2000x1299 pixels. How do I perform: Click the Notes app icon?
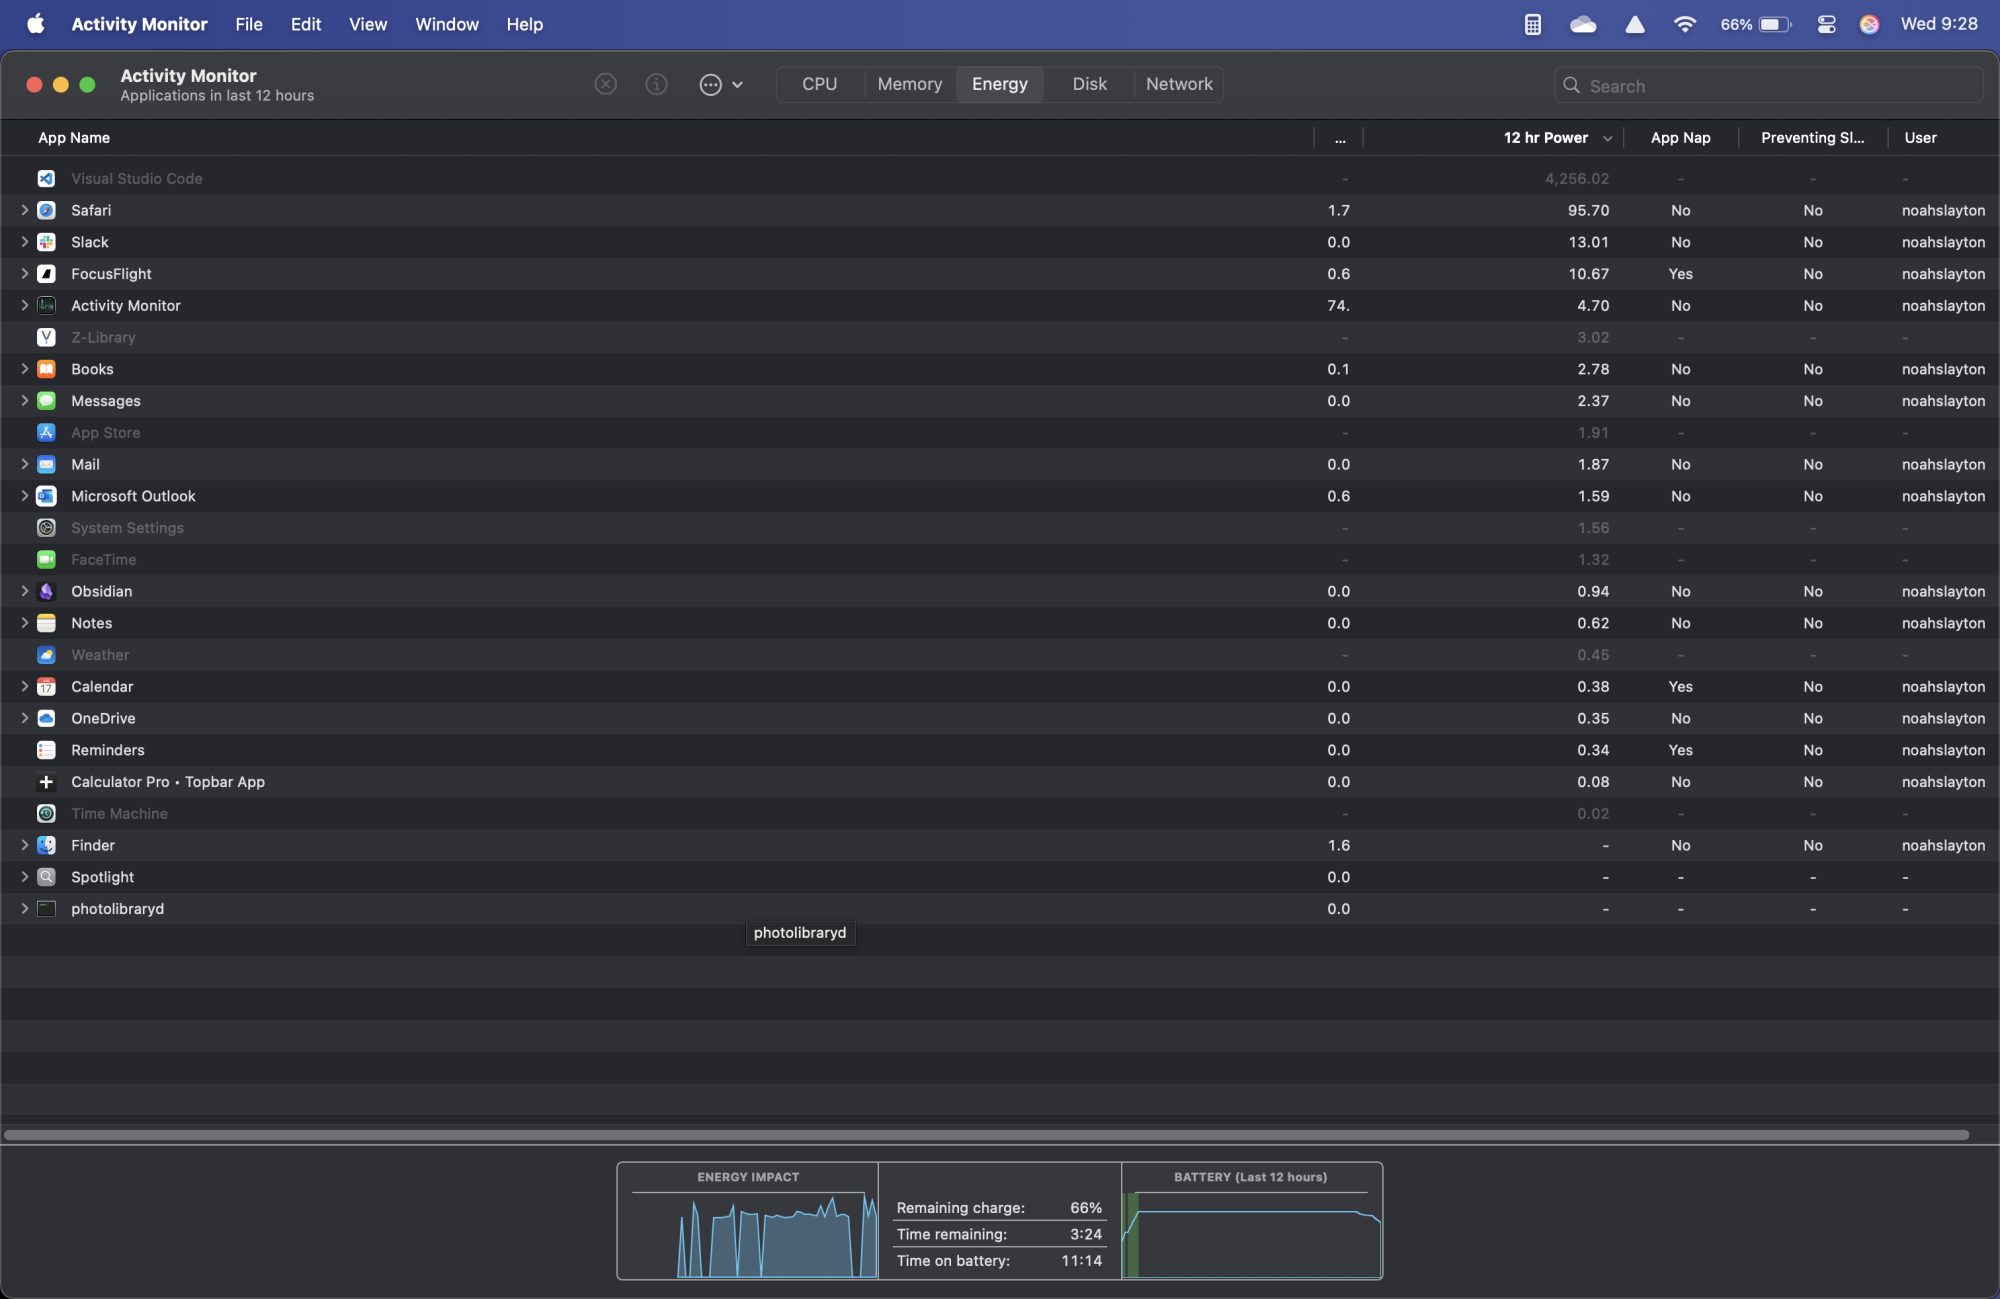click(x=46, y=623)
